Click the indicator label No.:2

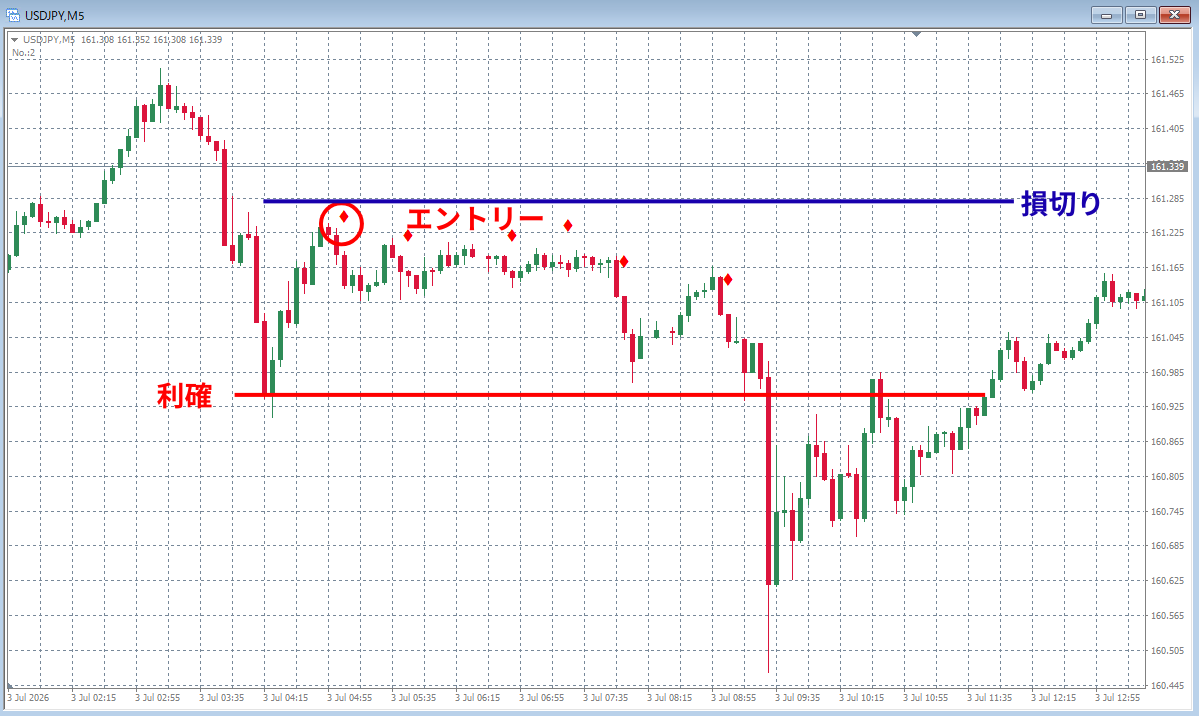(24, 53)
